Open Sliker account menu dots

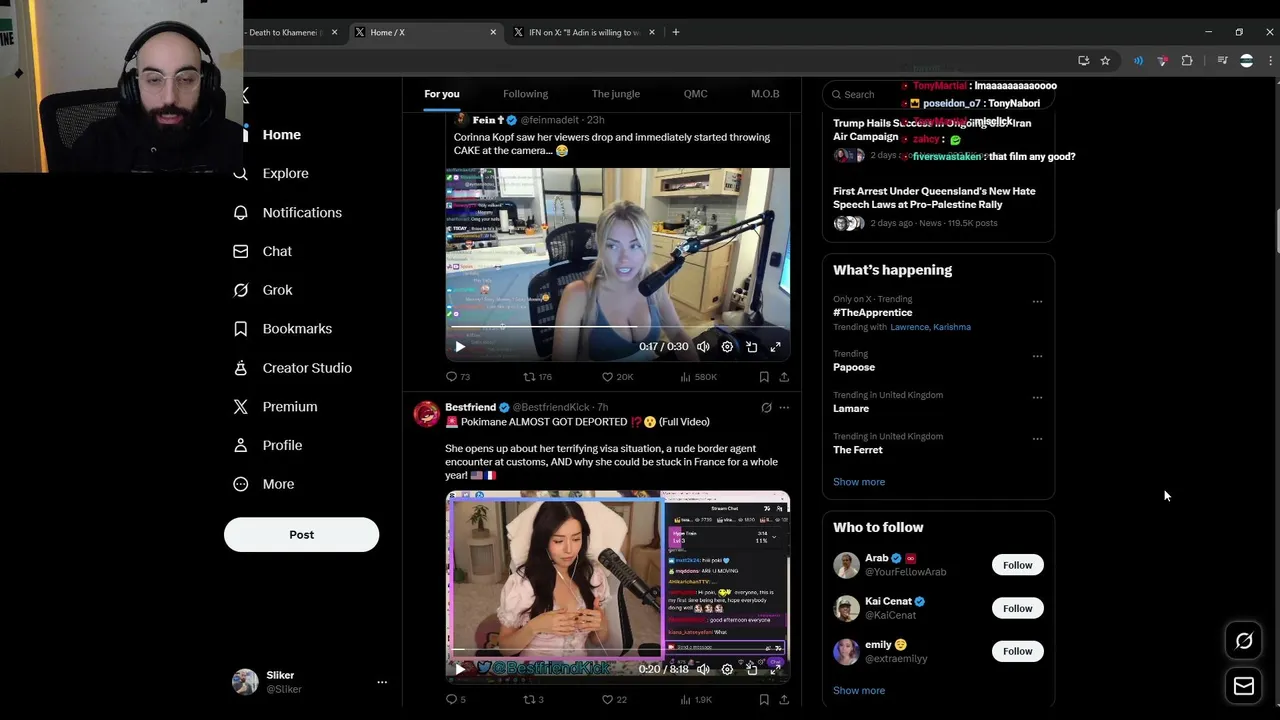(382, 682)
